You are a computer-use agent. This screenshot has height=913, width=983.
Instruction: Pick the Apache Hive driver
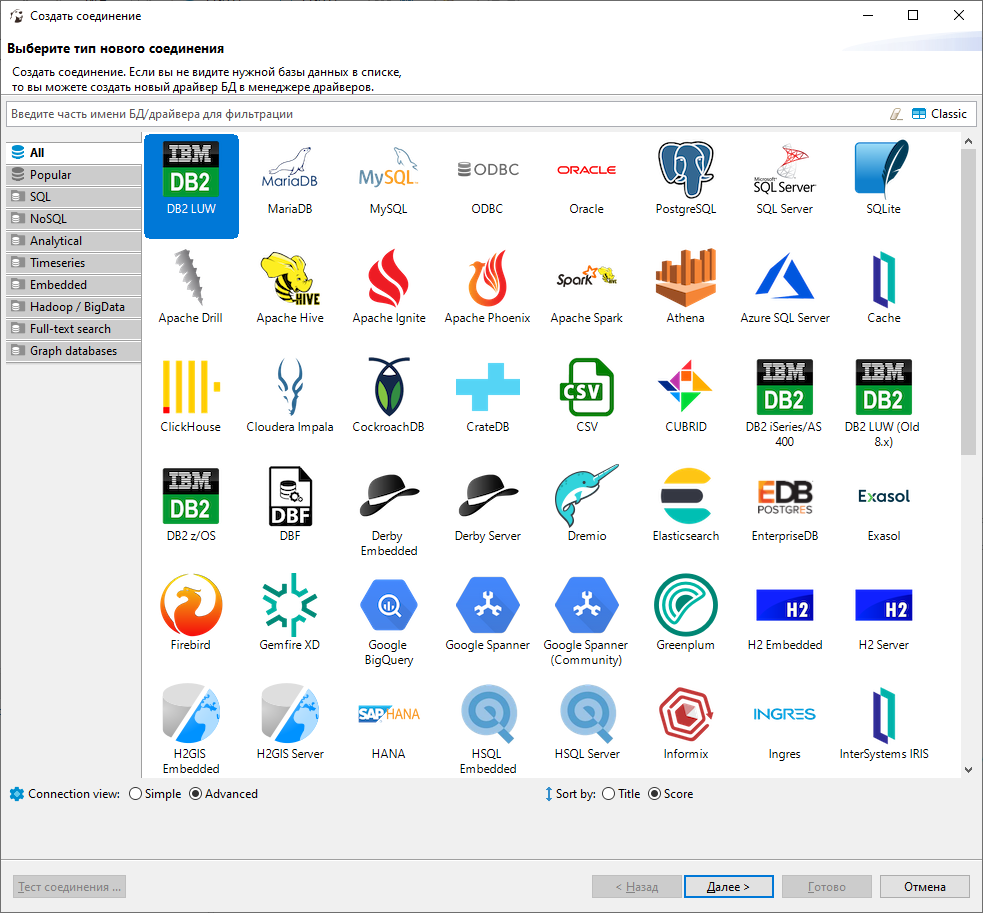(290, 281)
